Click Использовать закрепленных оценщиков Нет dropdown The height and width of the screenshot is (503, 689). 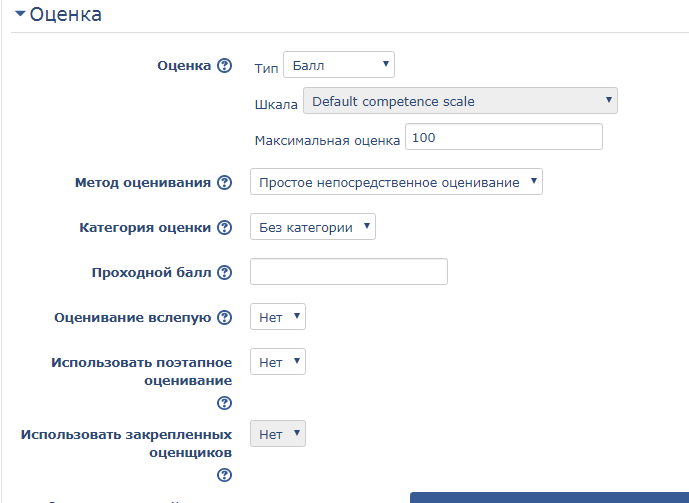[x=277, y=434]
